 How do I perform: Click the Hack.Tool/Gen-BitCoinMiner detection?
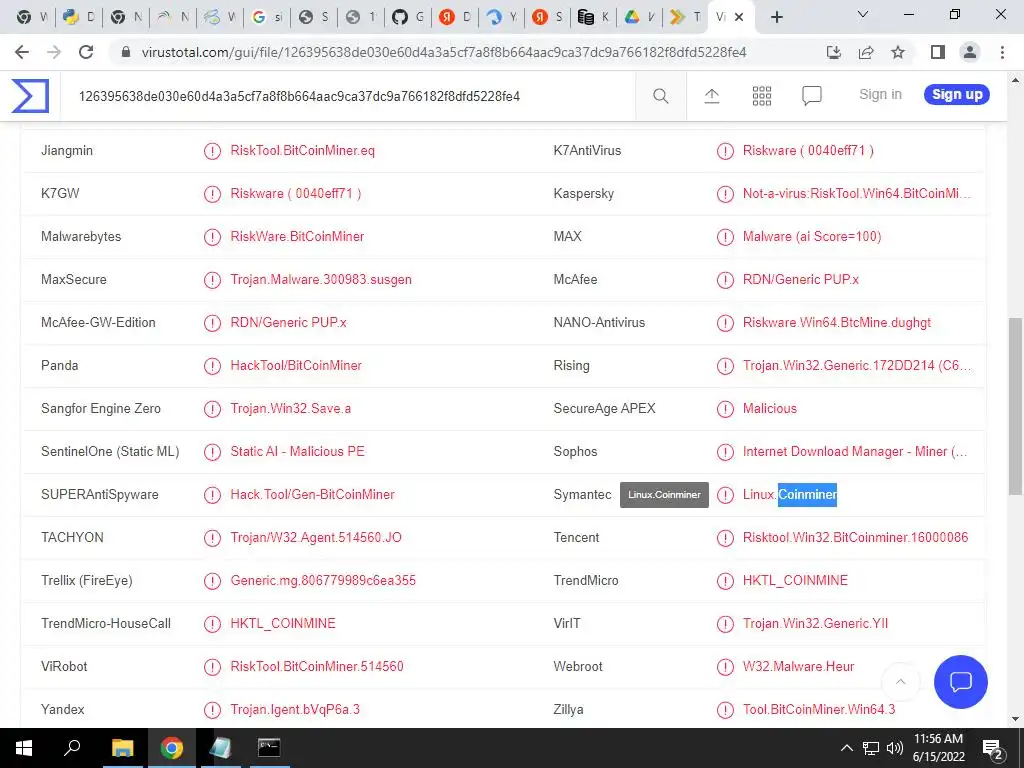pos(312,494)
